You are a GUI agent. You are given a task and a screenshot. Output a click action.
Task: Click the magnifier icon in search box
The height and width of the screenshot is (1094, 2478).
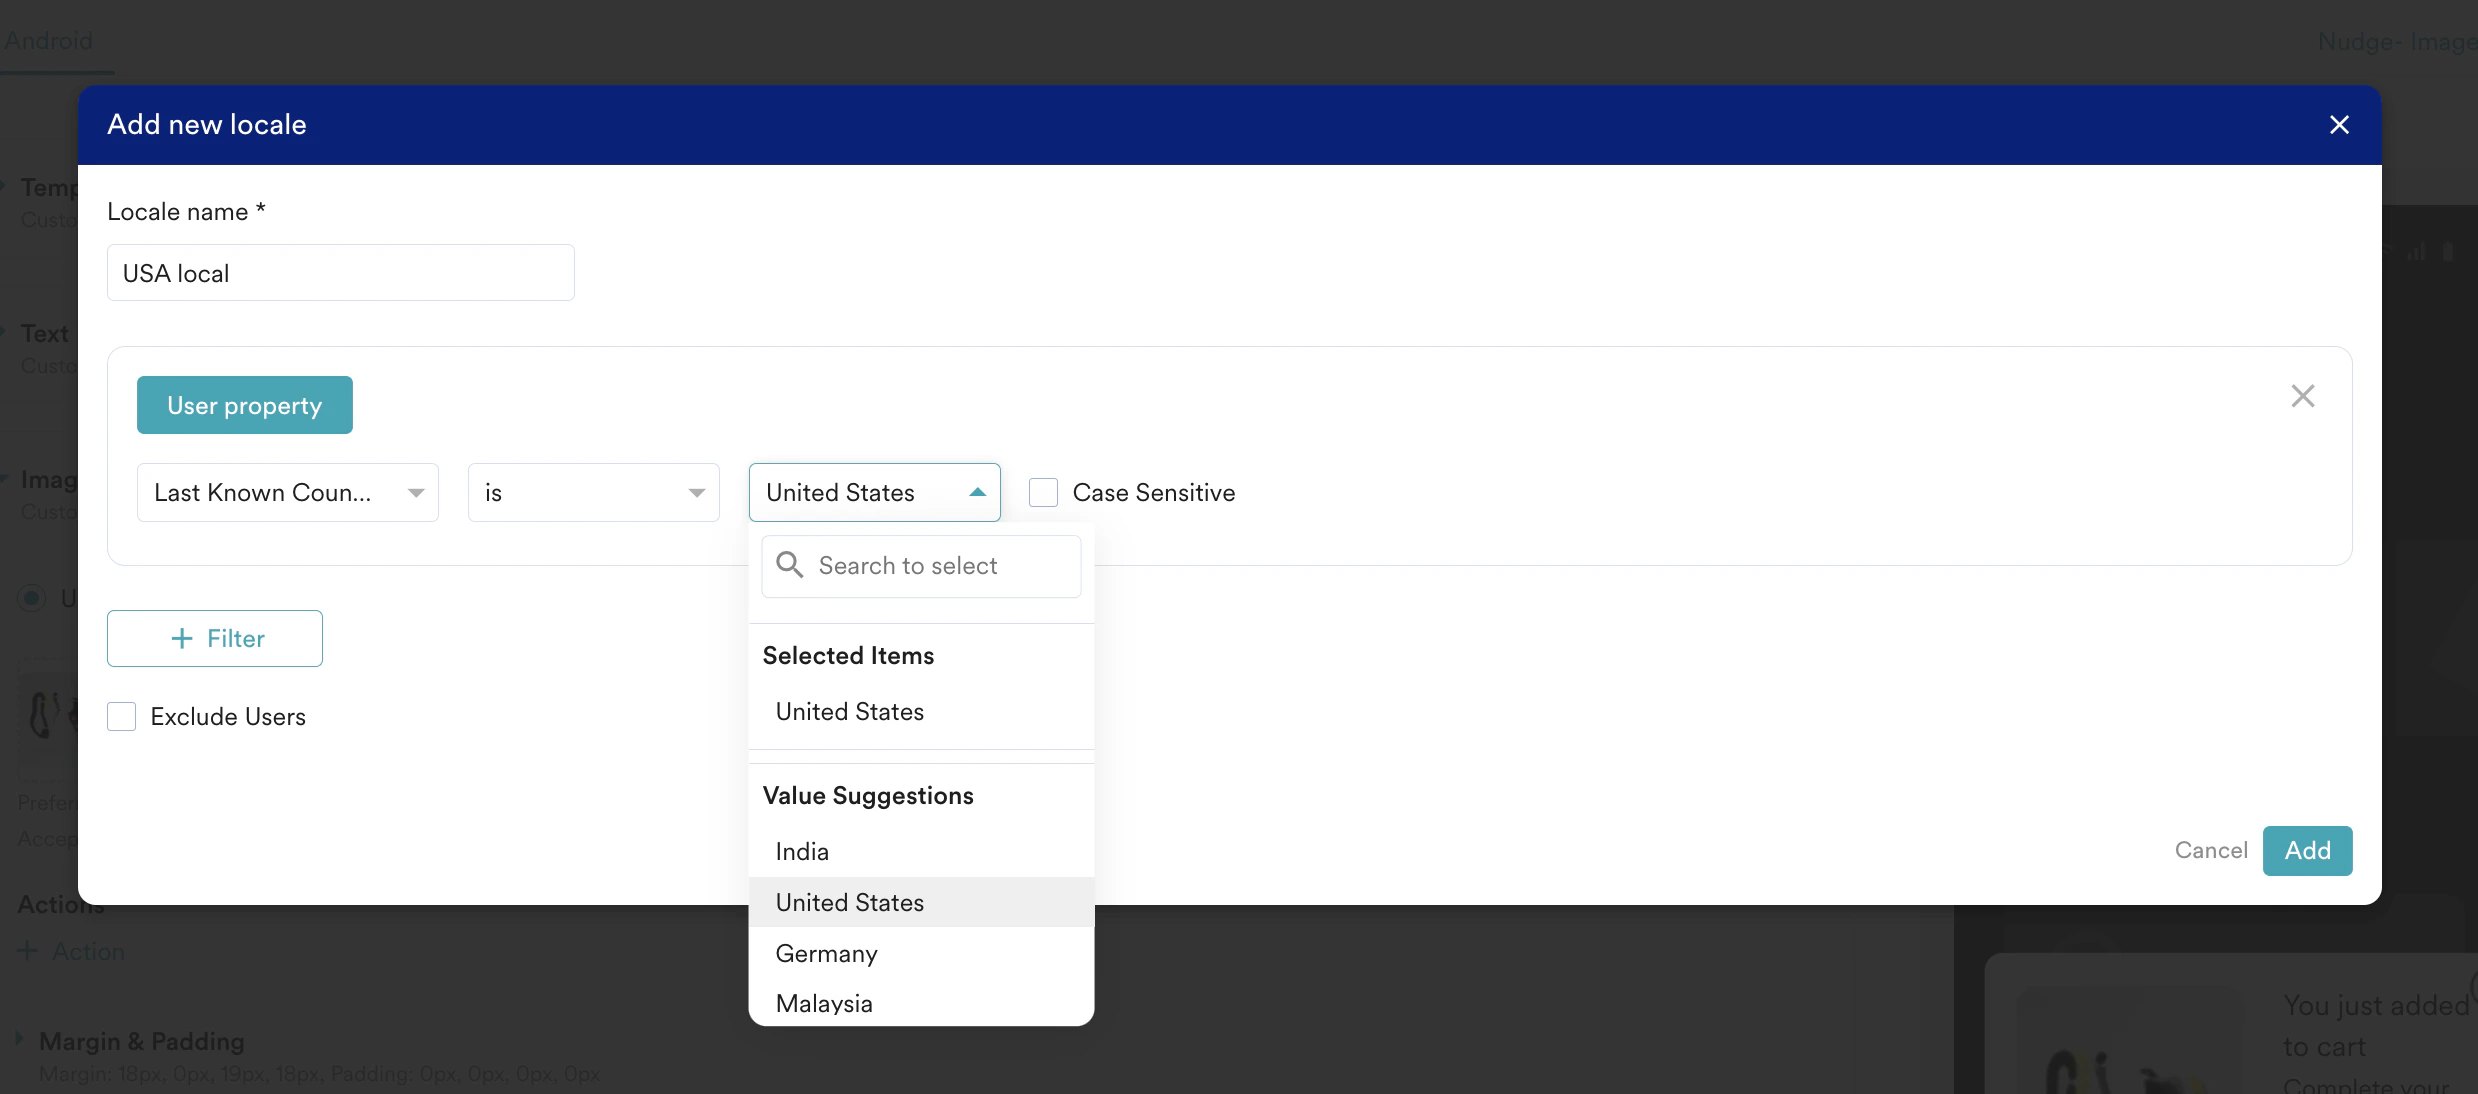point(789,565)
